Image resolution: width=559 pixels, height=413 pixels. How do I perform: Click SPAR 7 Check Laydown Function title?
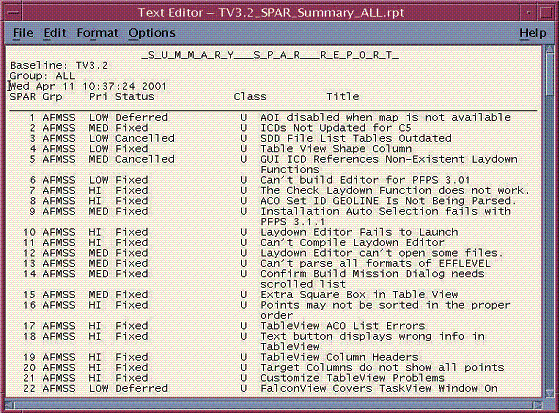[x=395, y=190]
